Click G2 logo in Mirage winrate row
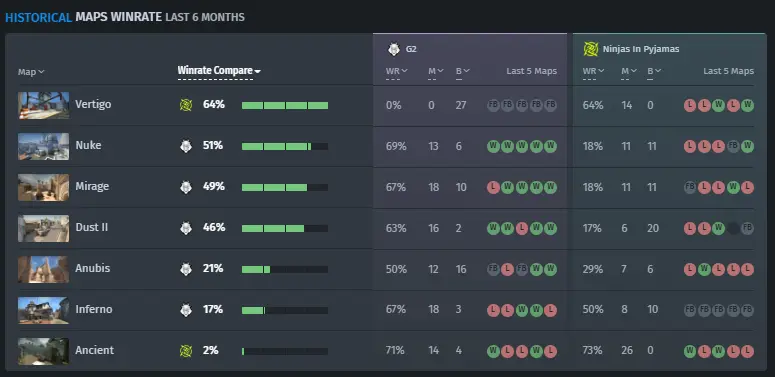Image resolution: width=775 pixels, height=377 pixels. (186, 187)
